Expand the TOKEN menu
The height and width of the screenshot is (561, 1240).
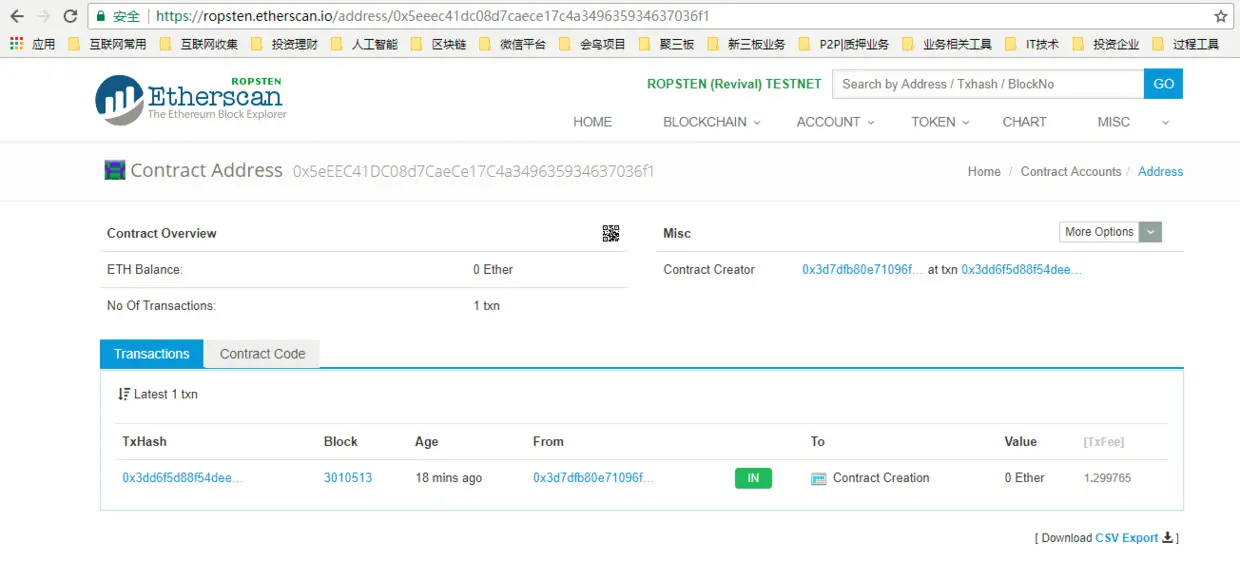coord(941,122)
